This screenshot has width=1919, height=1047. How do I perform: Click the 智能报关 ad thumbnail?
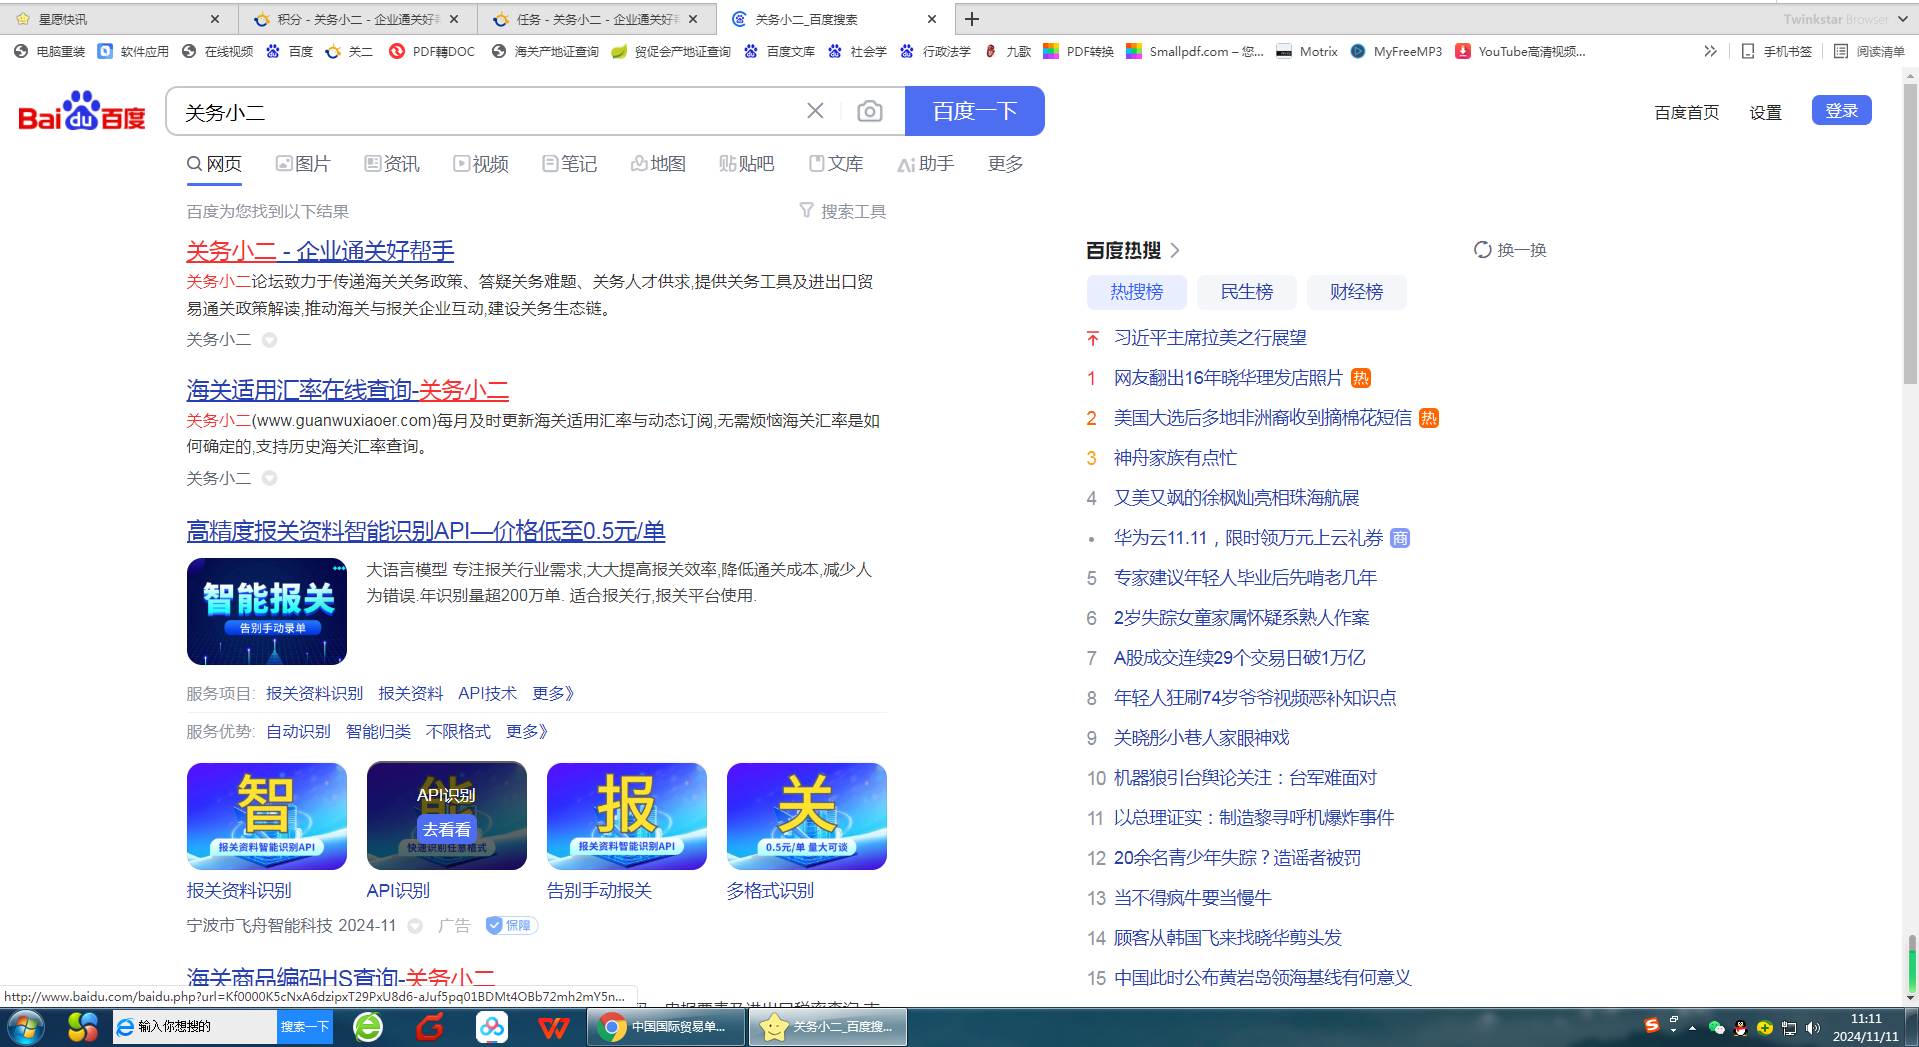coord(267,611)
